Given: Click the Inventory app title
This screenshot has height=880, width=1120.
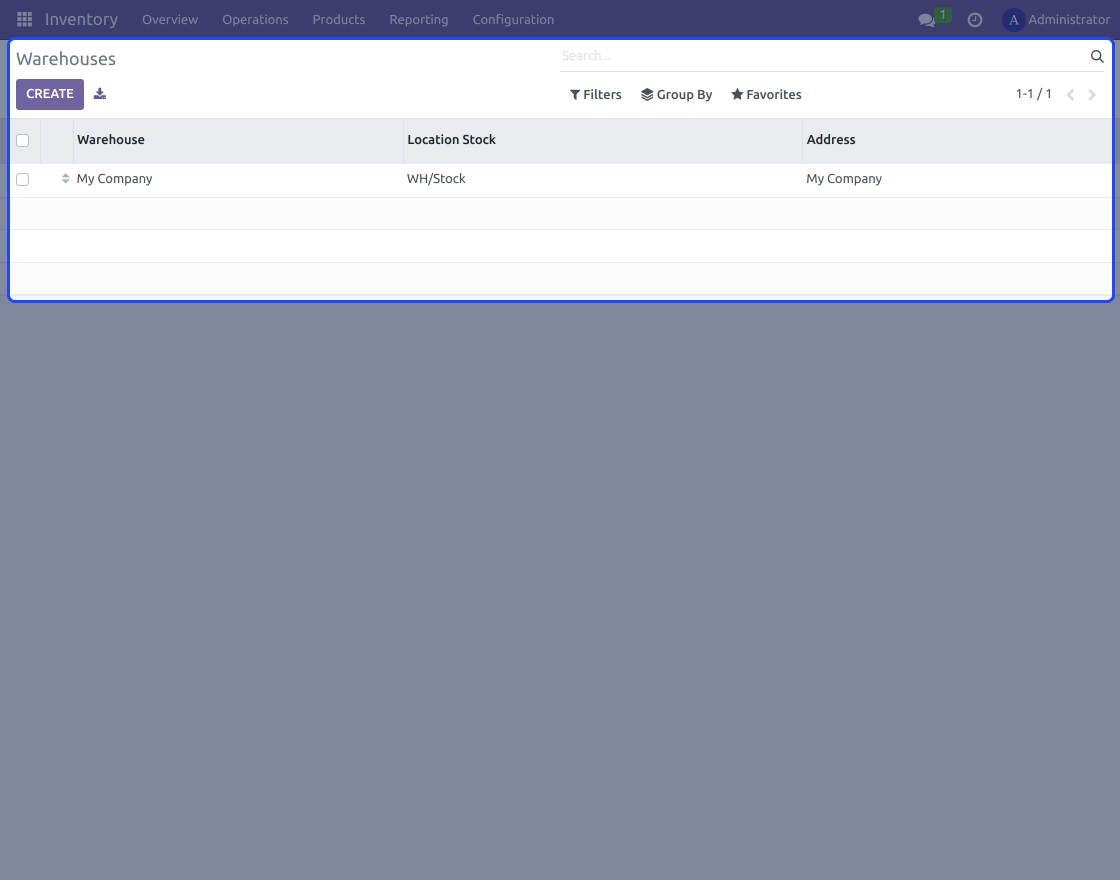Looking at the screenshot, I should 81,19.
